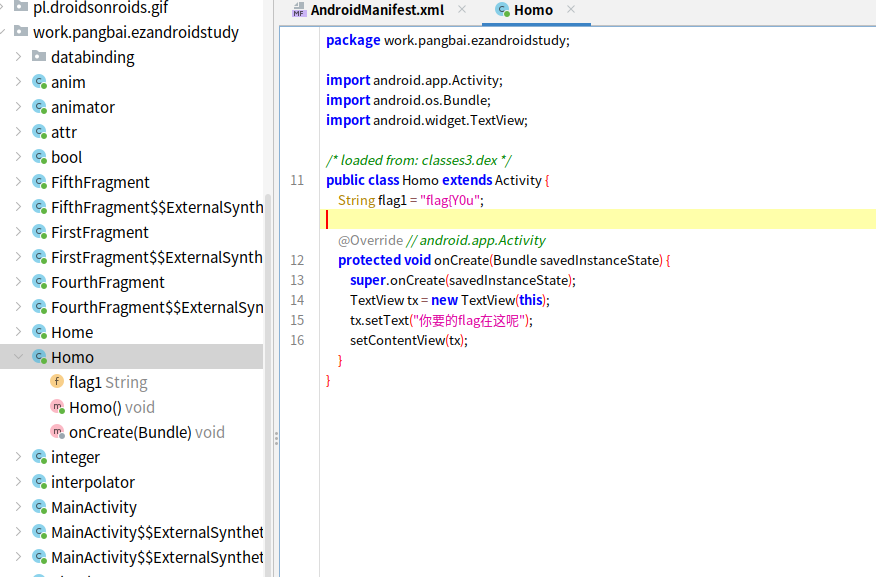Close the Homo editor tab
The height and width of the screenshot is (577, 876).
[x=570, y=10]
